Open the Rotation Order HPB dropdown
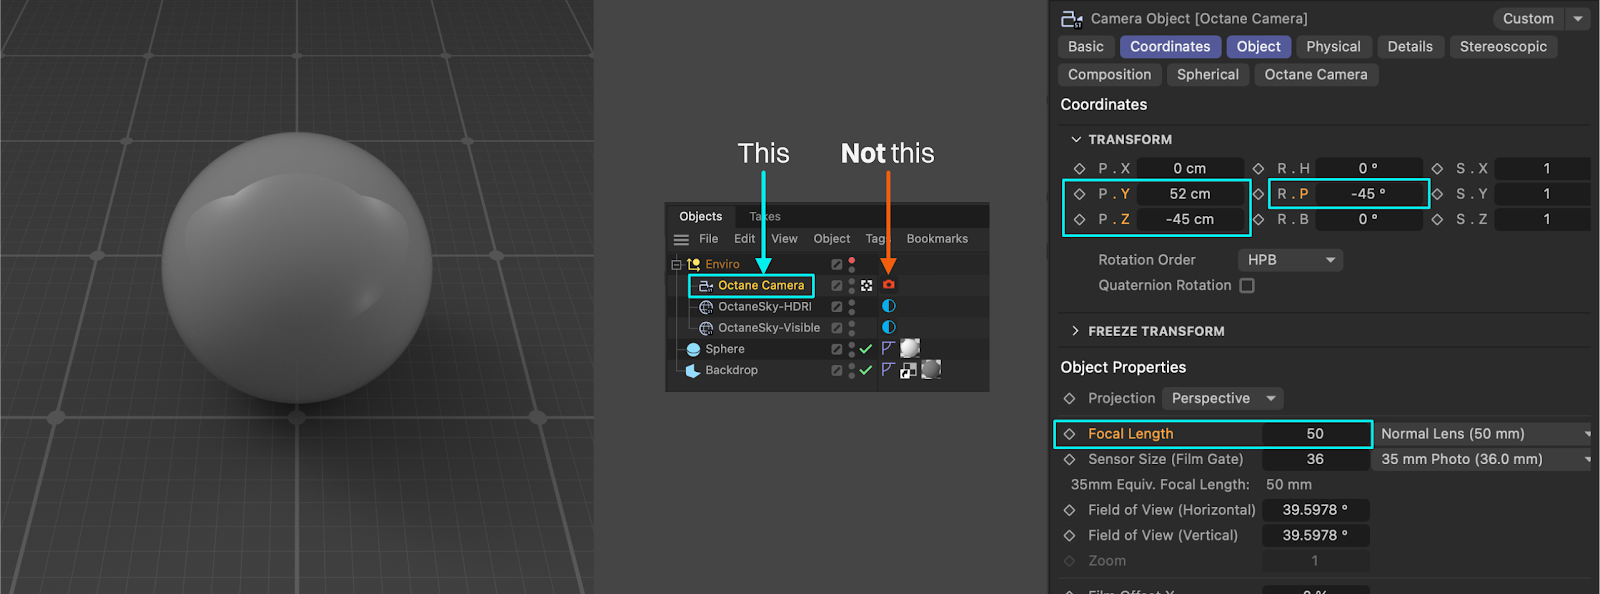The image size is (1600, 594). click(x=1289, y=260)
